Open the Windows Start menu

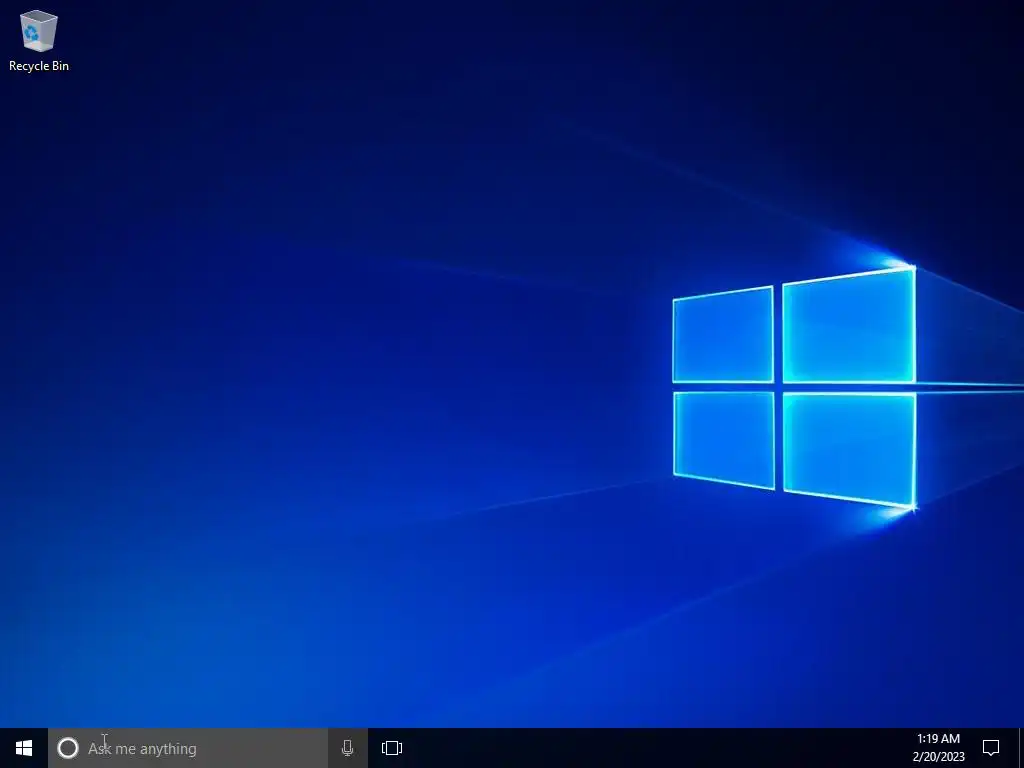pos(24,748)
